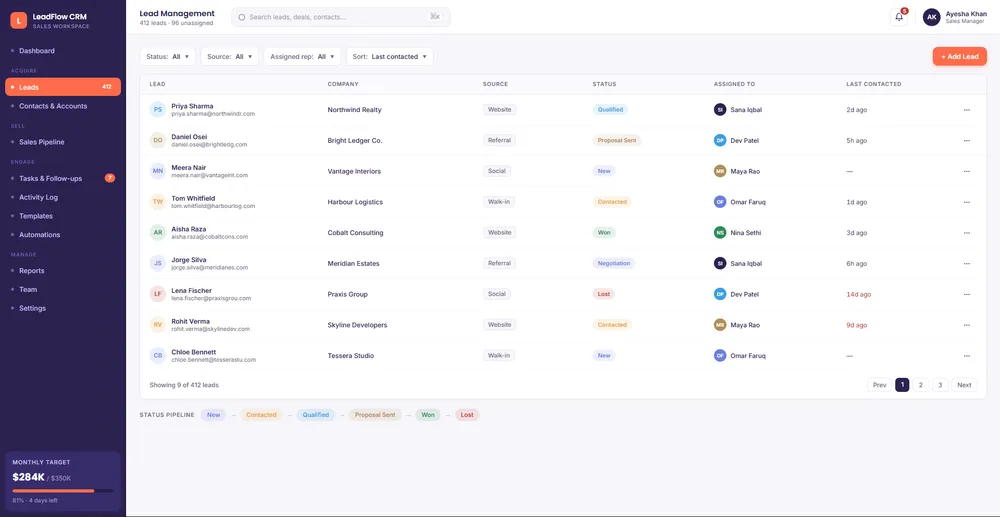Click the notification bell icon
The image size is (1000, 517).
pyautogui.click(x=899, y=17)
